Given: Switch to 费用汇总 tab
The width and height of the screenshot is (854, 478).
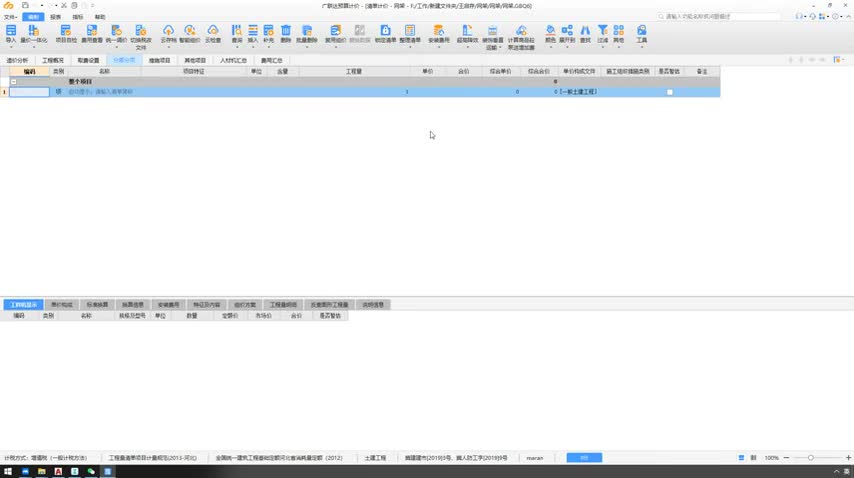Looking at the screenshot, I should click(x=271, y=60).
